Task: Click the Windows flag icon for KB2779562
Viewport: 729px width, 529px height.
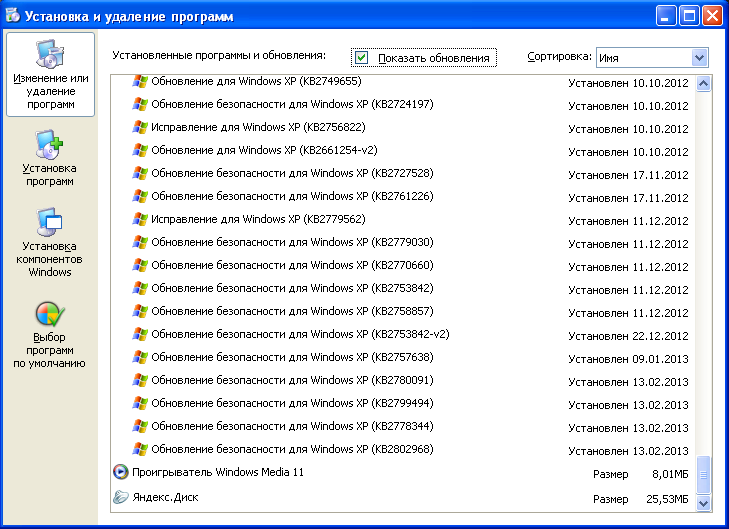Action: (x=140, y=219)
